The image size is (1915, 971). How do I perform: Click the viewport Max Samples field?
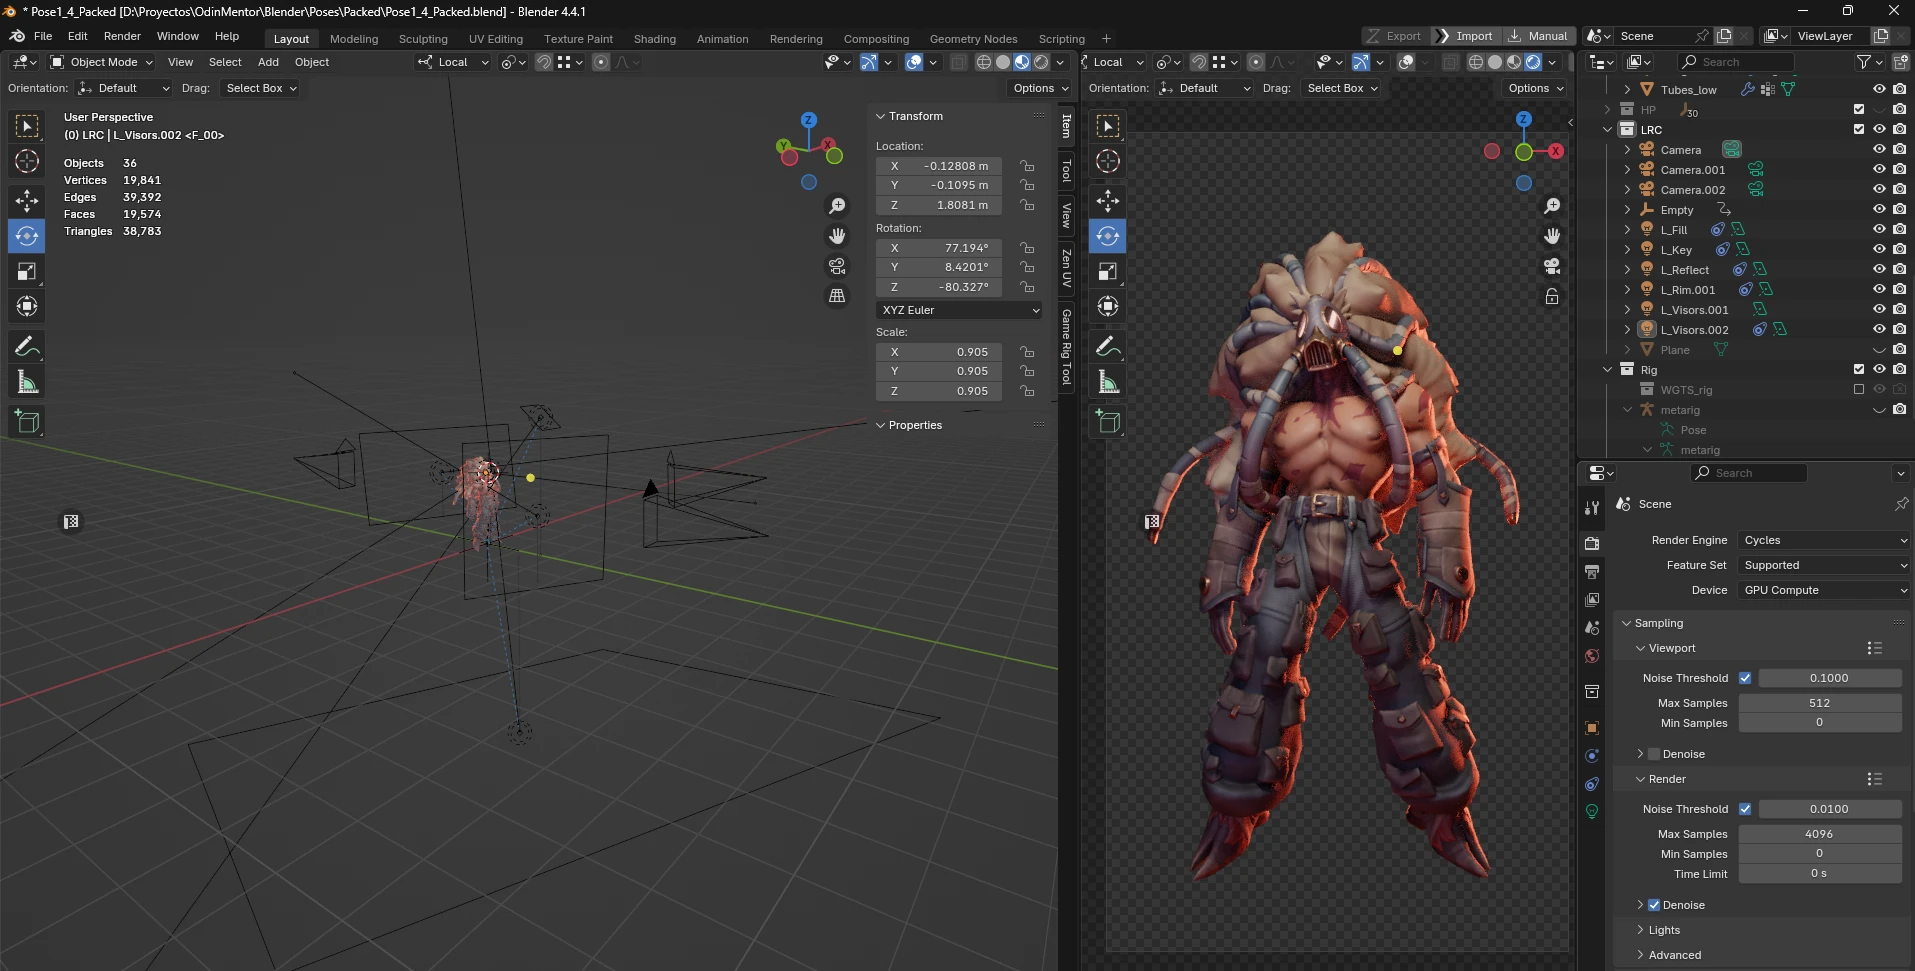coord(1820,703)
